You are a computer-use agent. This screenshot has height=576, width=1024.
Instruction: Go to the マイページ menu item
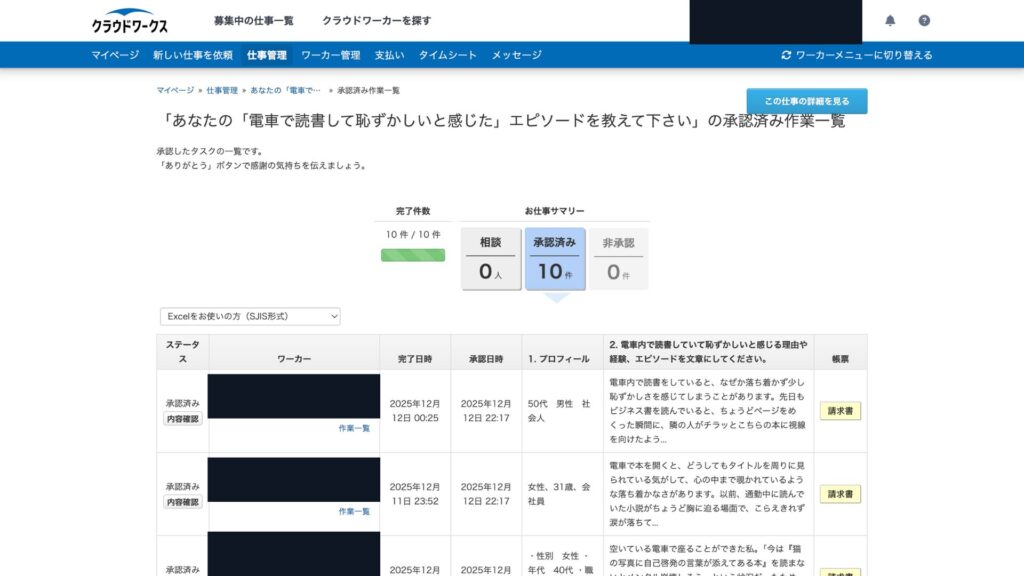coord(115,55)
